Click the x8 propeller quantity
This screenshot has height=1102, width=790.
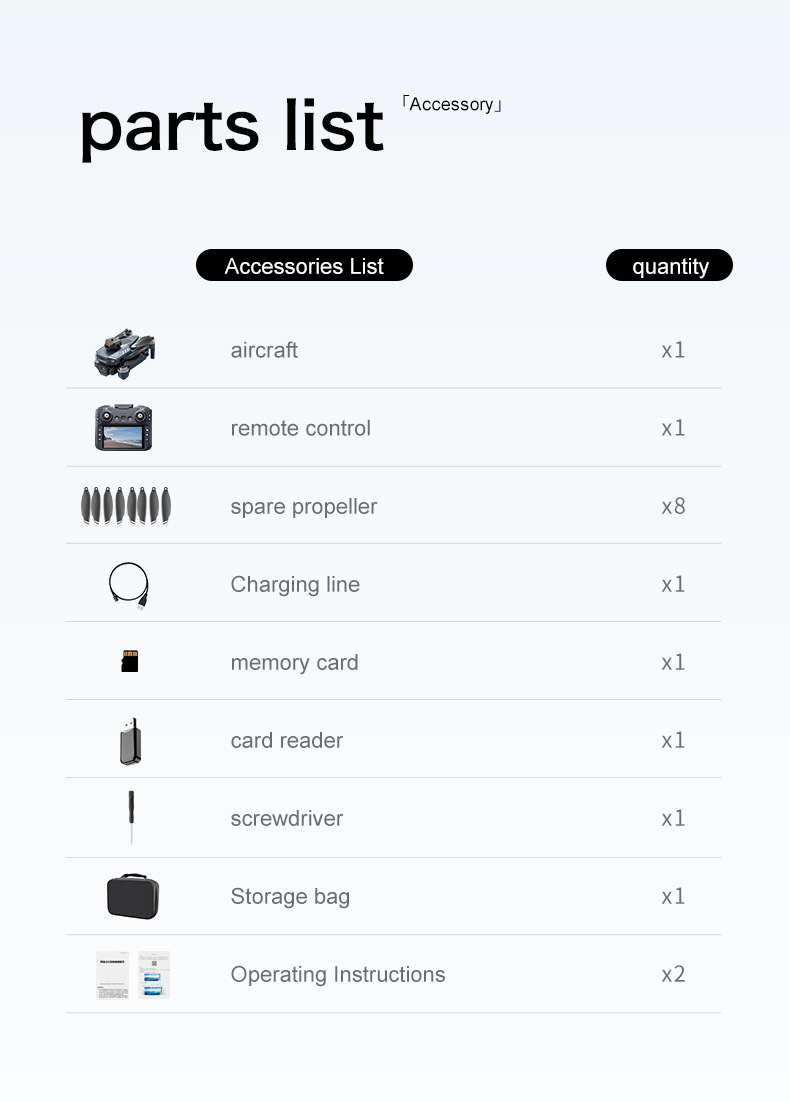point(673,506)
